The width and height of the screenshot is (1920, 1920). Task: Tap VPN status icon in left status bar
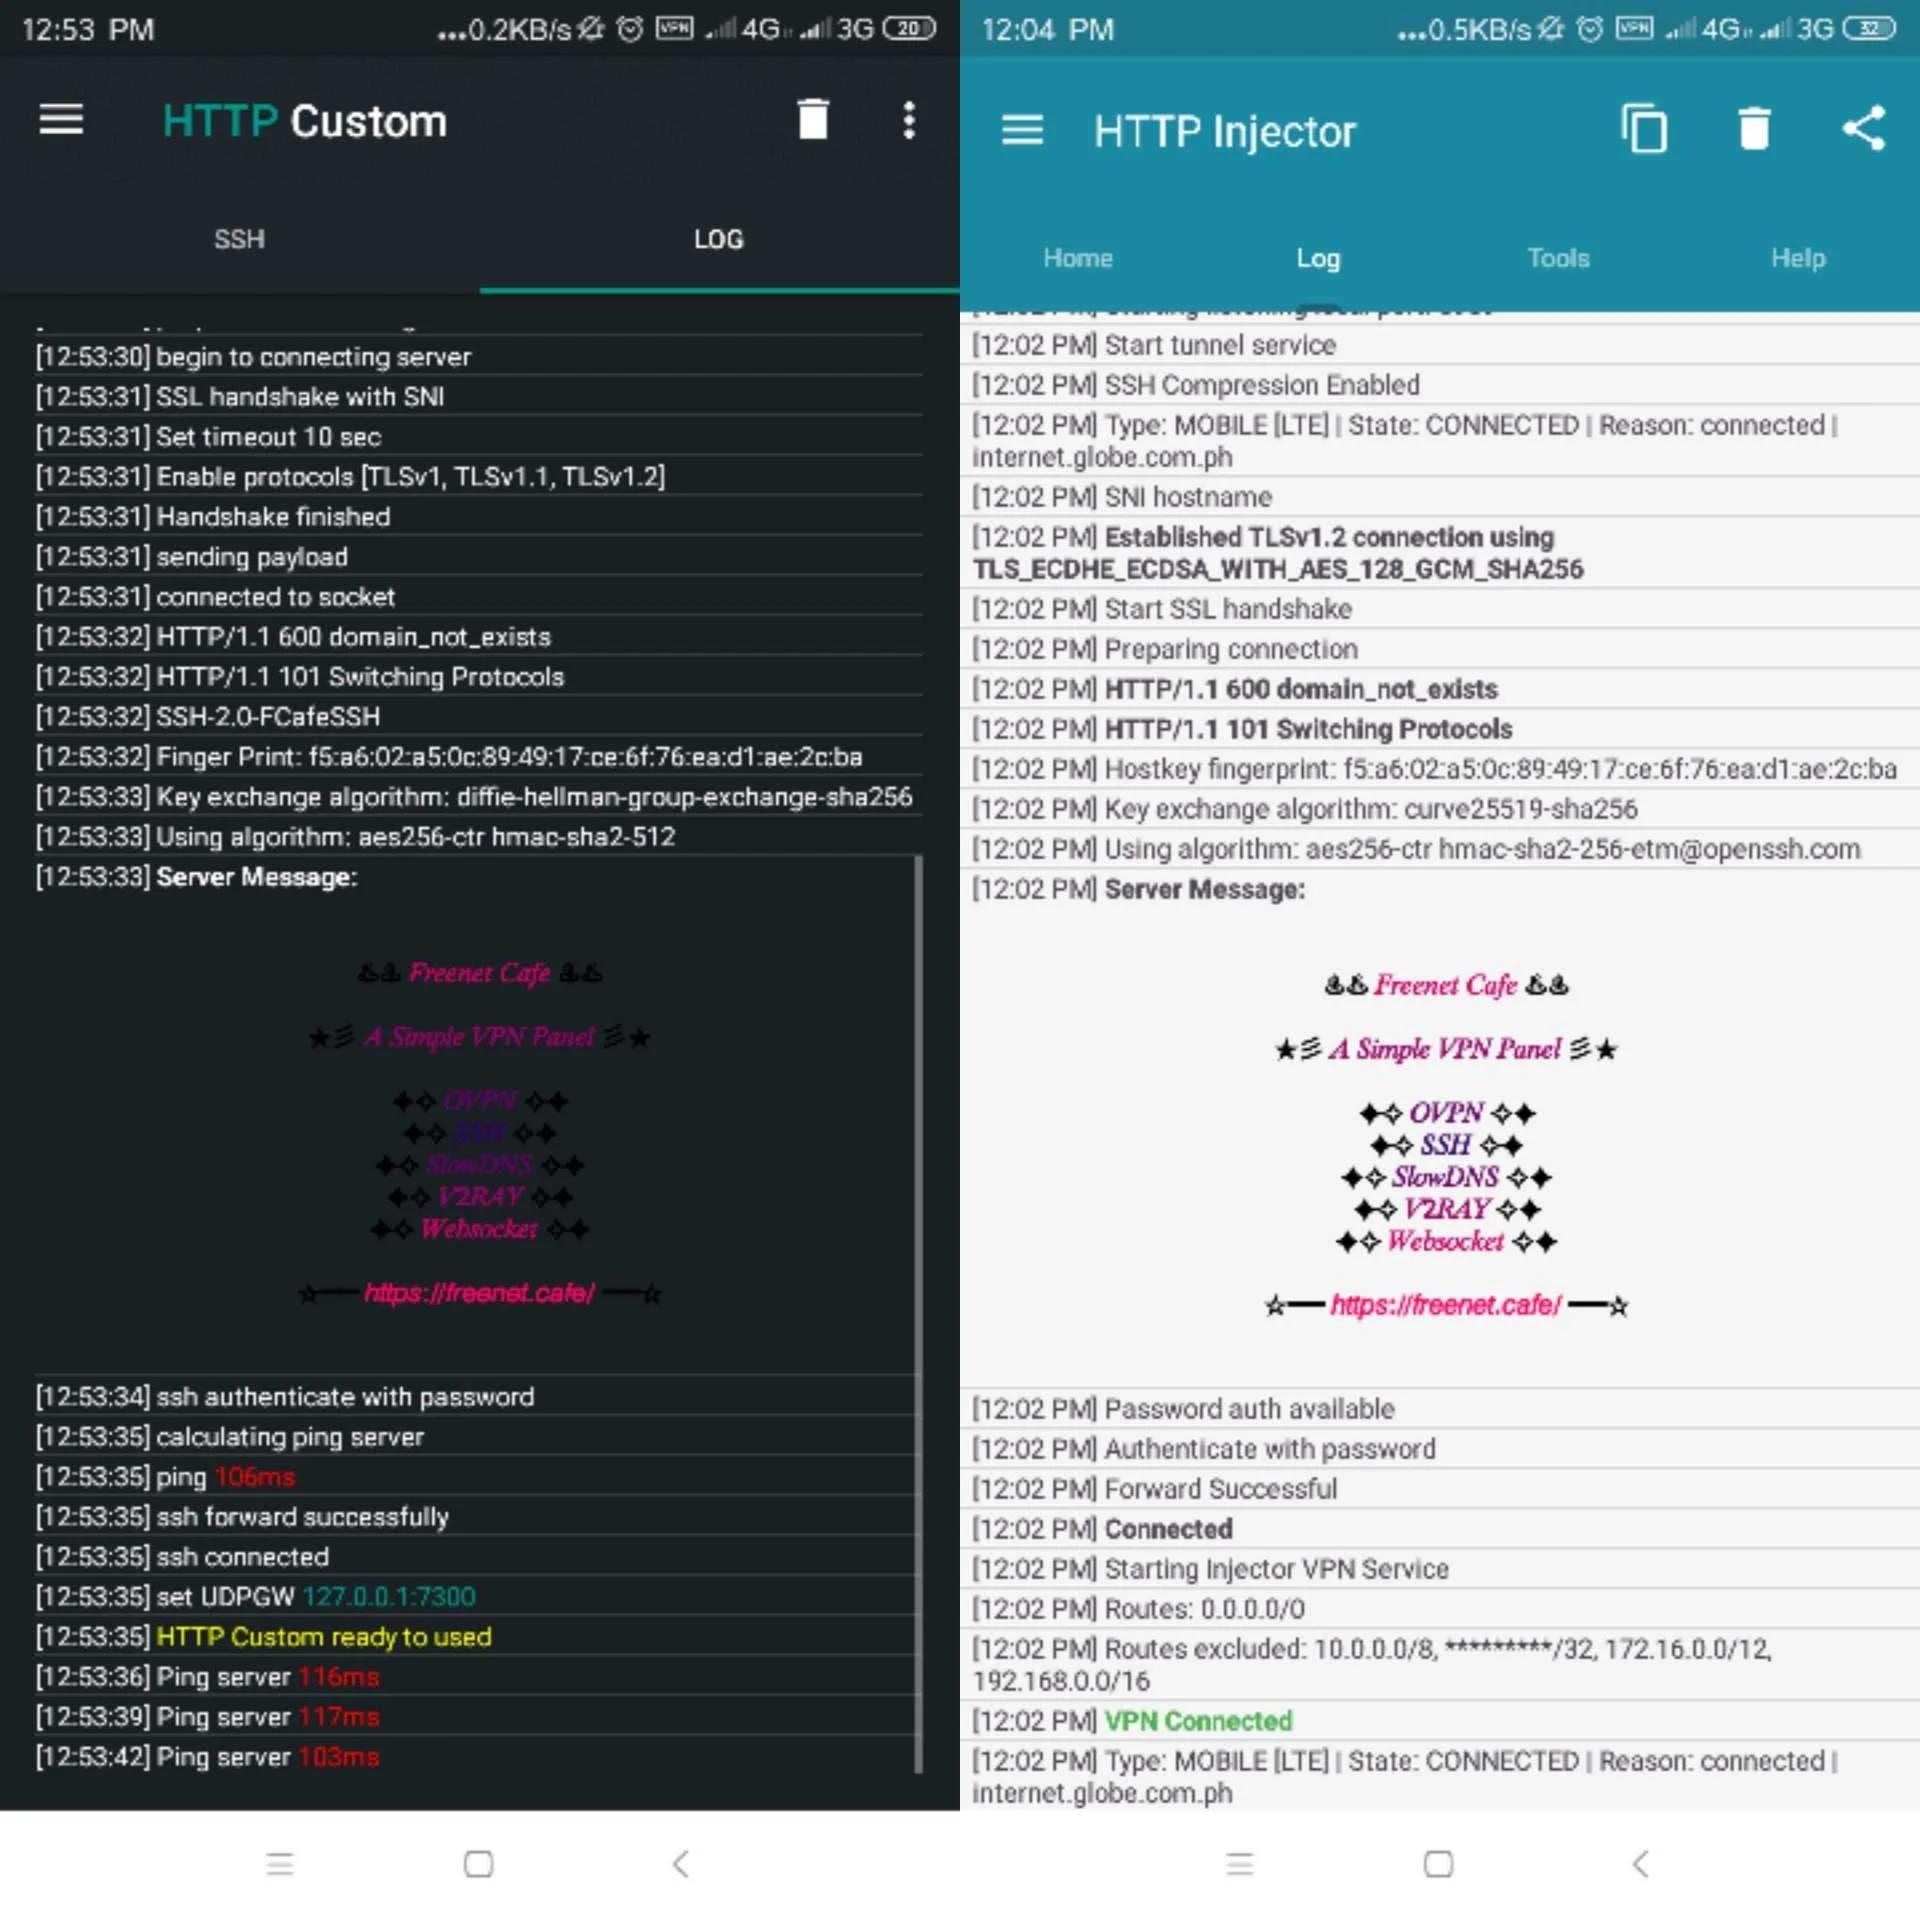pyautogui.click(x=674, y=28)
